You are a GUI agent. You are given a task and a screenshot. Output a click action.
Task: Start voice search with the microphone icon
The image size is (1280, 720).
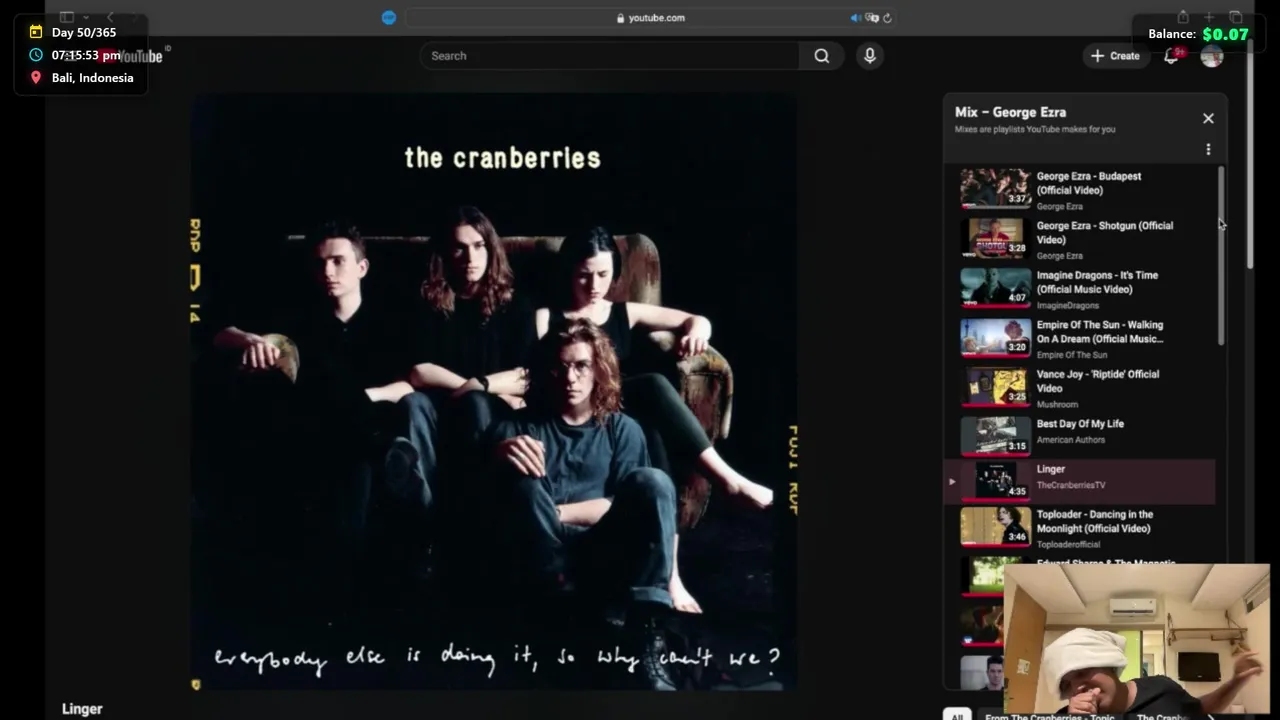point(870,56)
